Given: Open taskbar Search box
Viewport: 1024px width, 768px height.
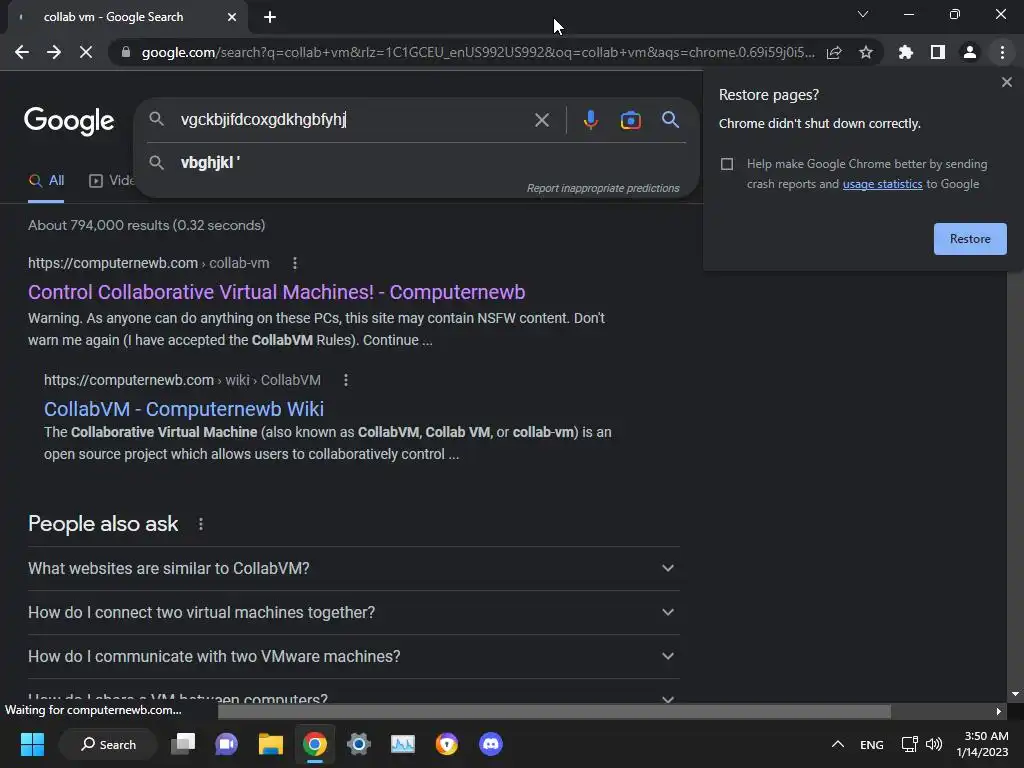Looking at the screenshot, I should coord(108,744).
